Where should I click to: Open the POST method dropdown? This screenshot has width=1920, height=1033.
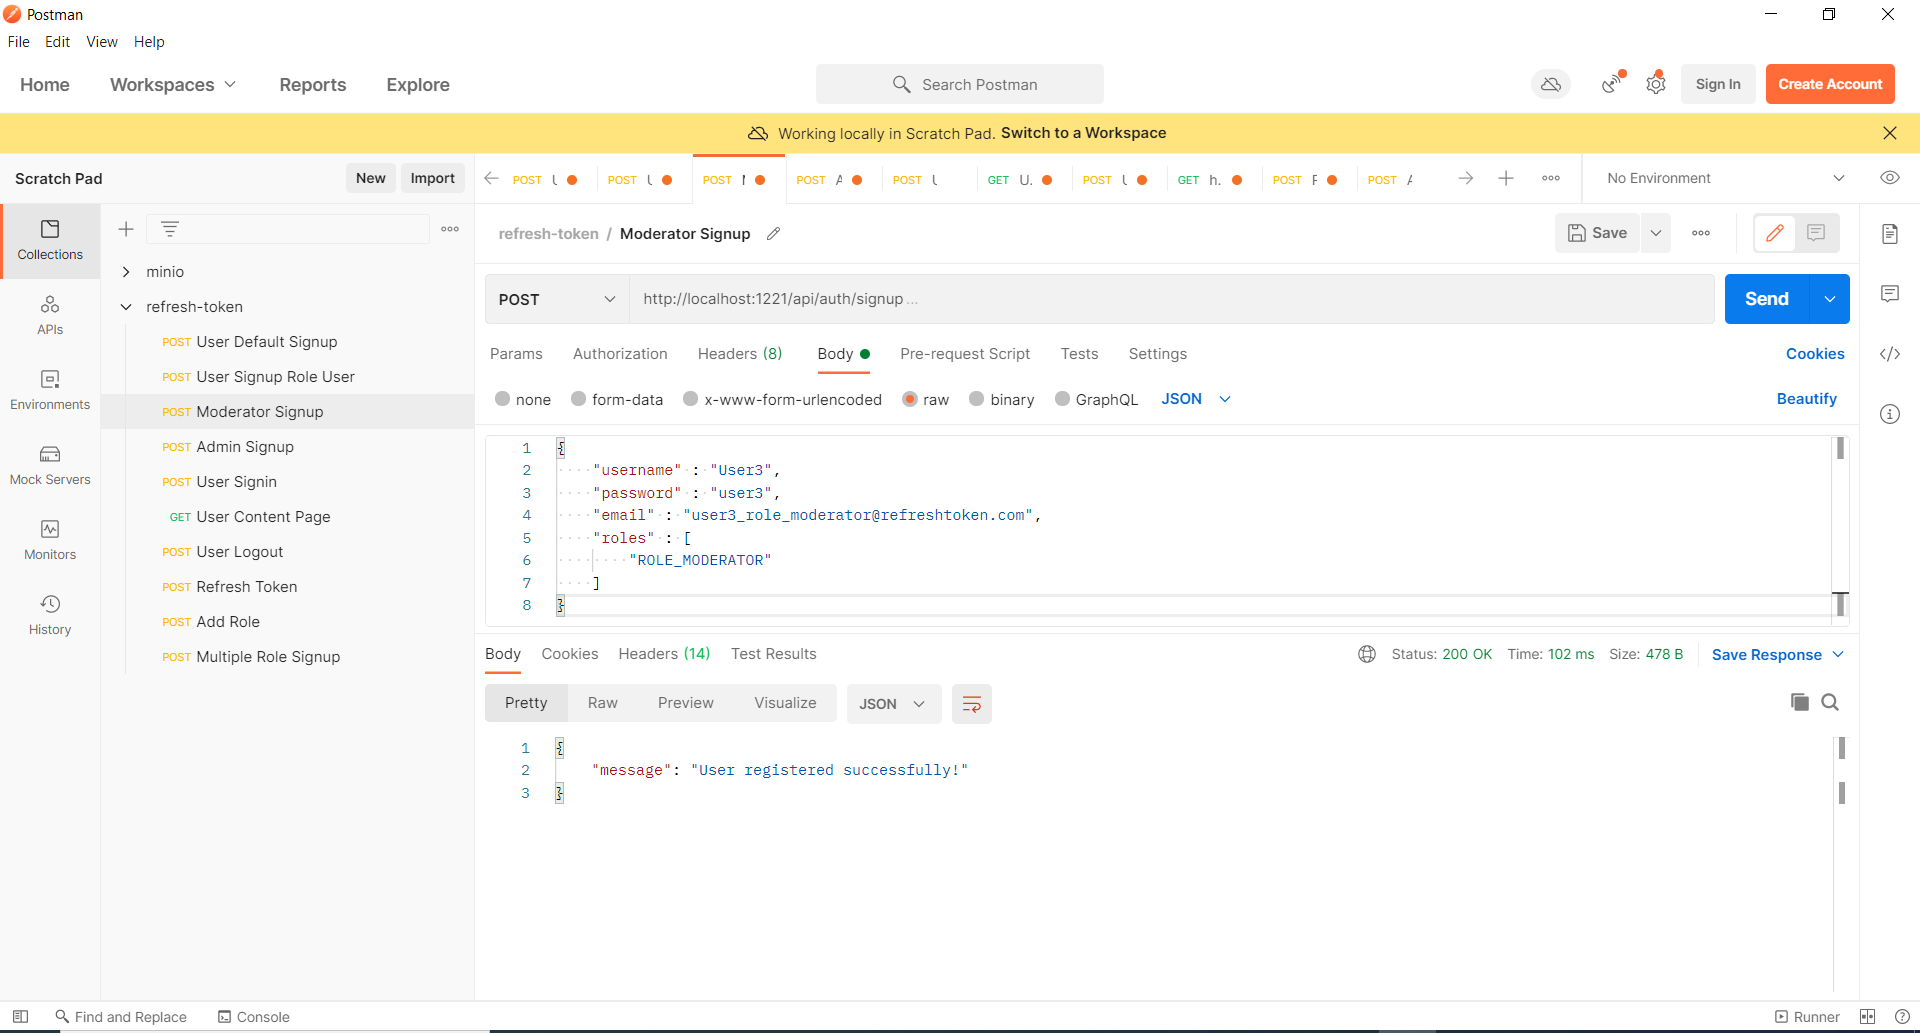coord(557,299)
